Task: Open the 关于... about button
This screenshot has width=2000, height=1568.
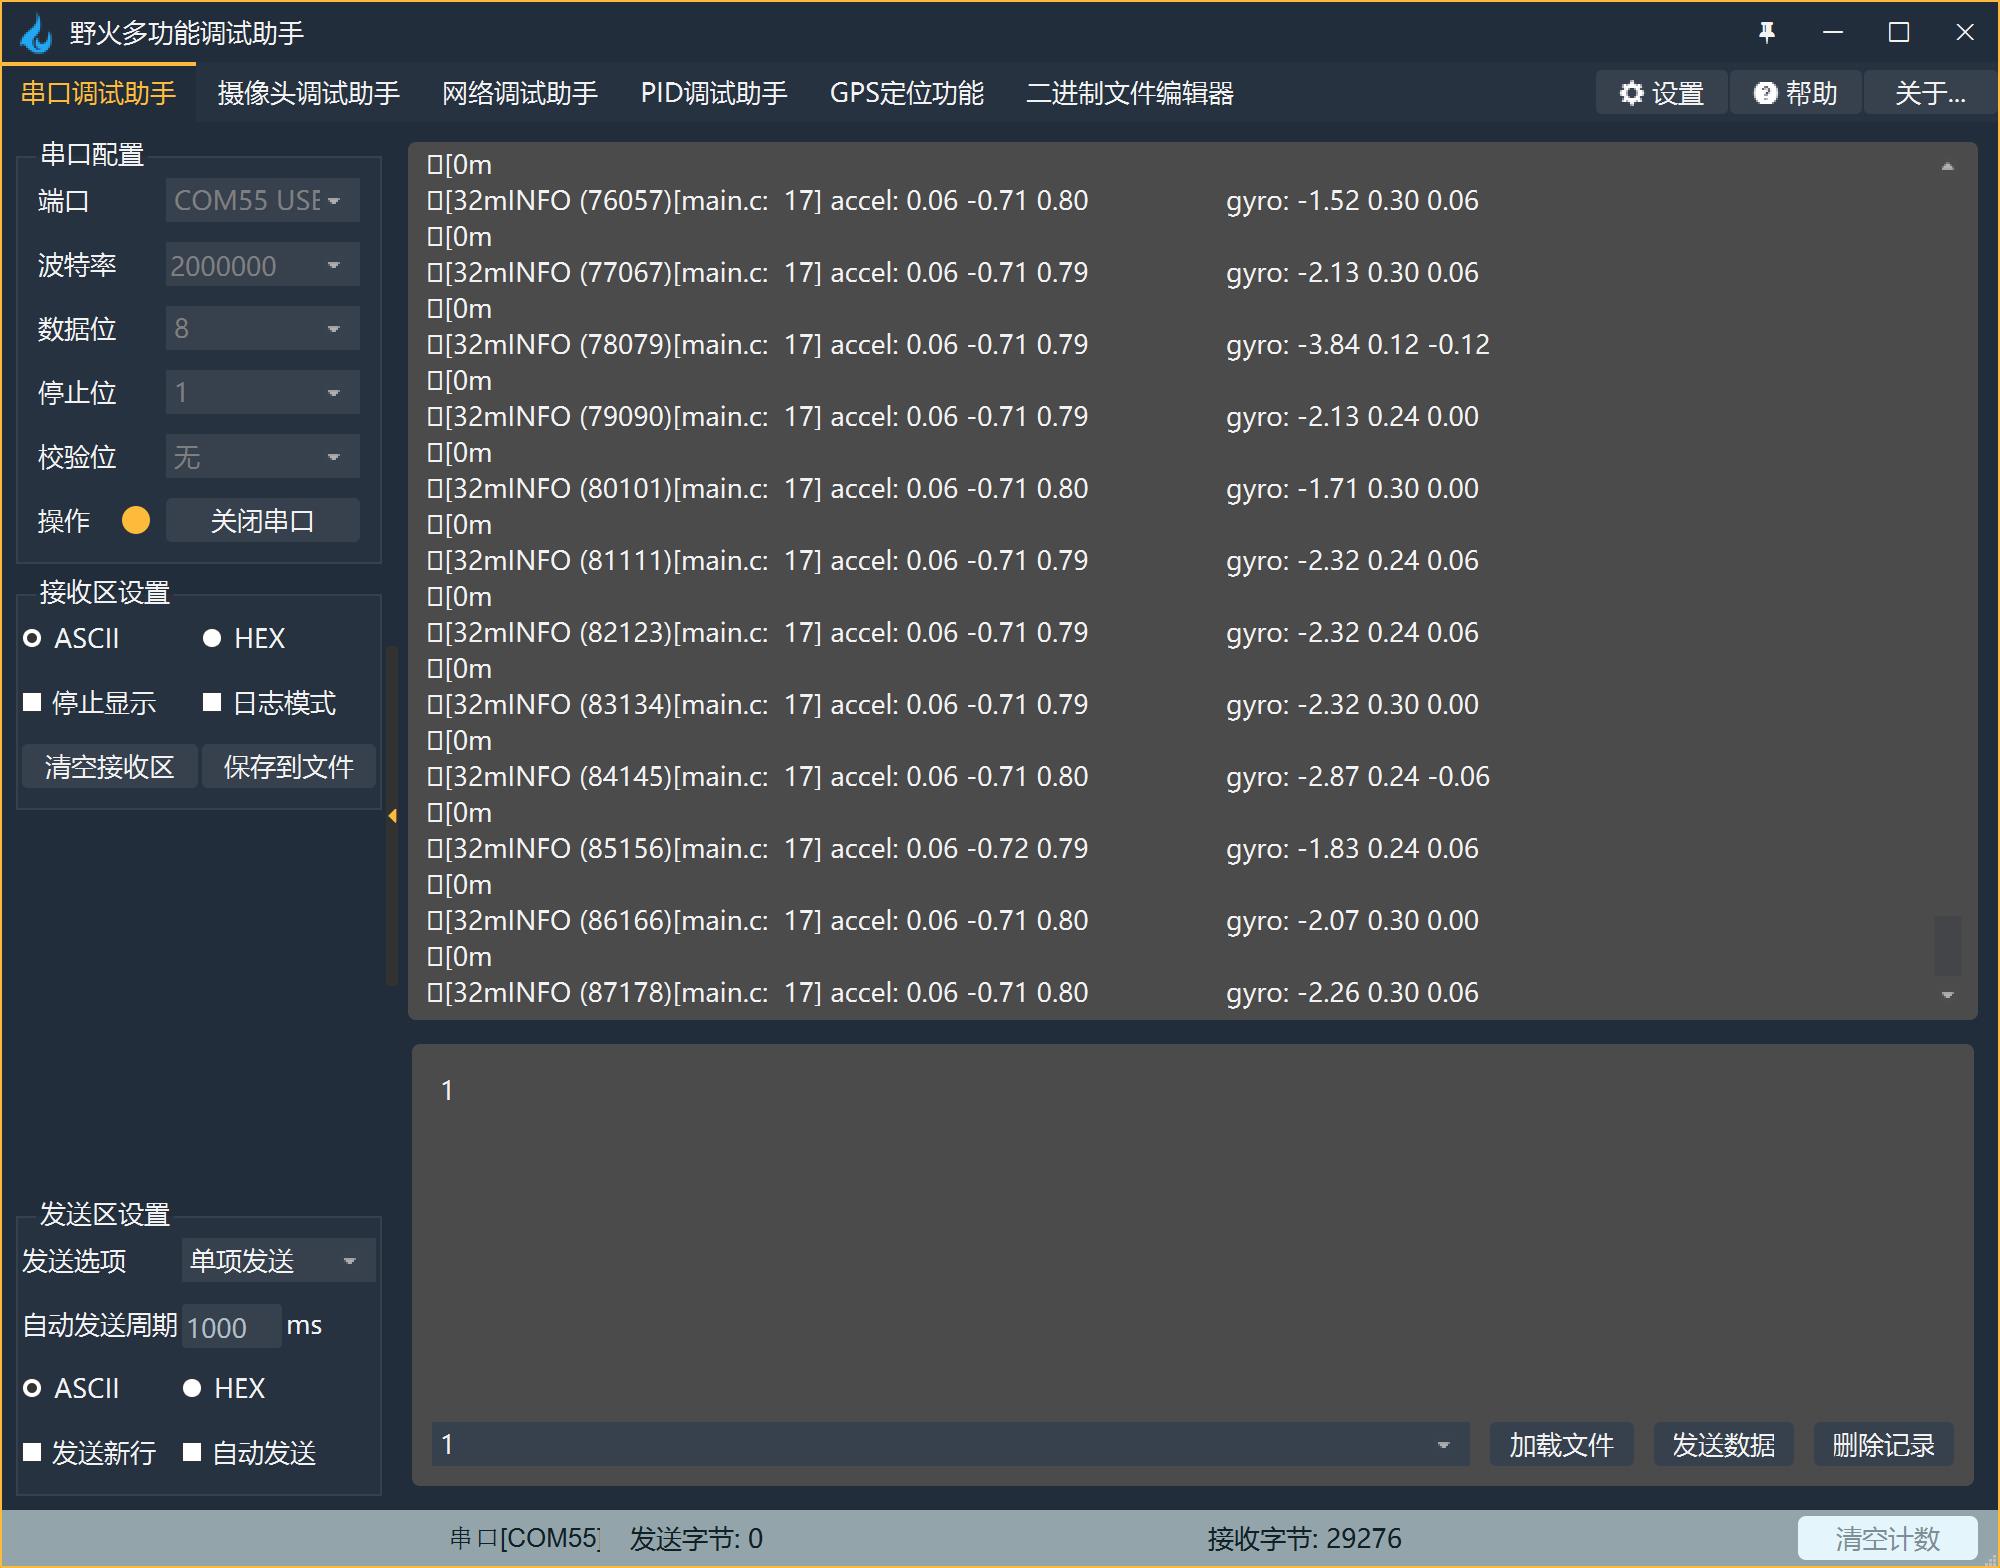Action: click(1930, 93)
